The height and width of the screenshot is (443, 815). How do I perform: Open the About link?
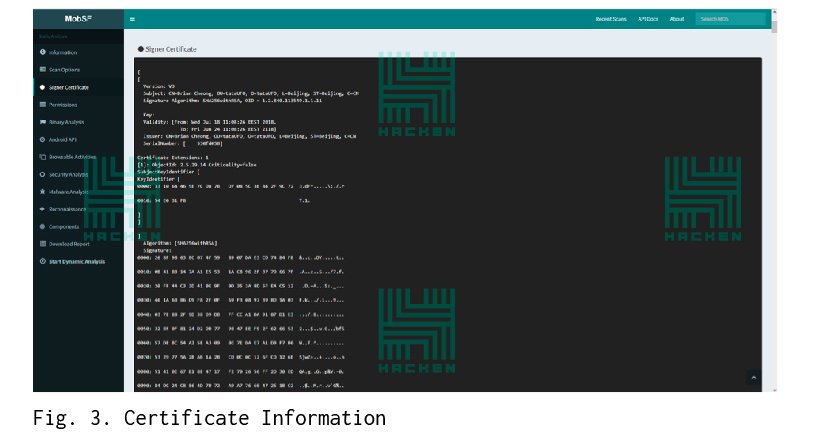[x=677, y=19]
